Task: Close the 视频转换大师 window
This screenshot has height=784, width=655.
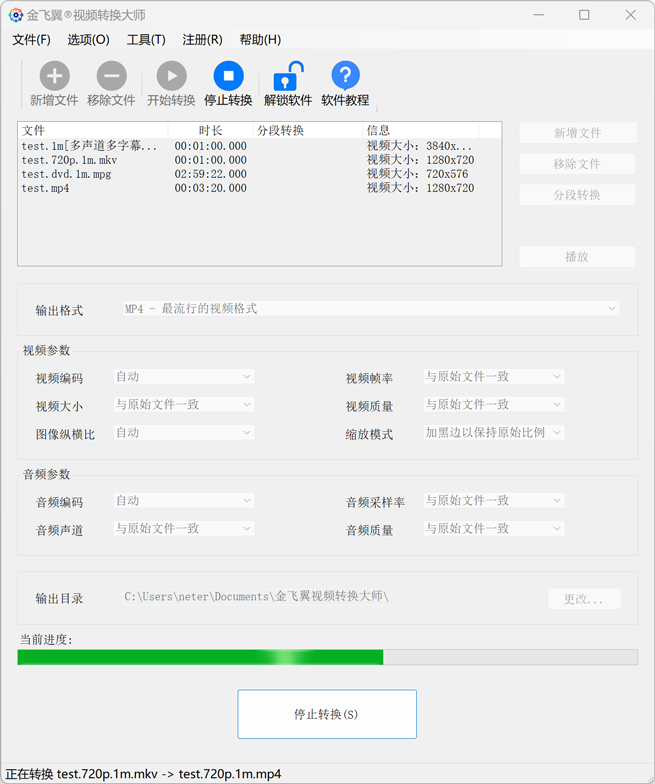Action: coord(630,15)
